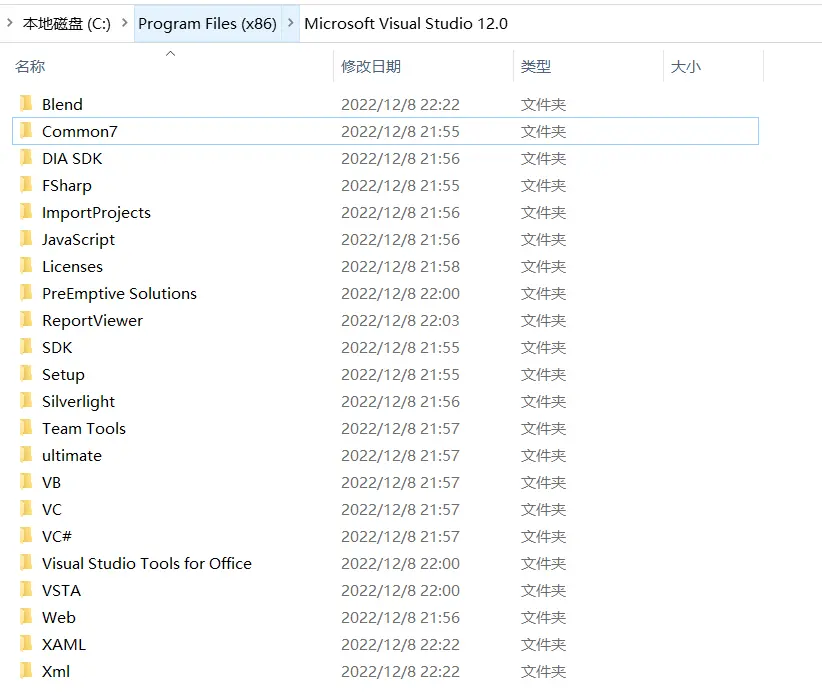Click the Xml folder icon
The width and height of the screenshot is (822, 700).
pos(26,671)
